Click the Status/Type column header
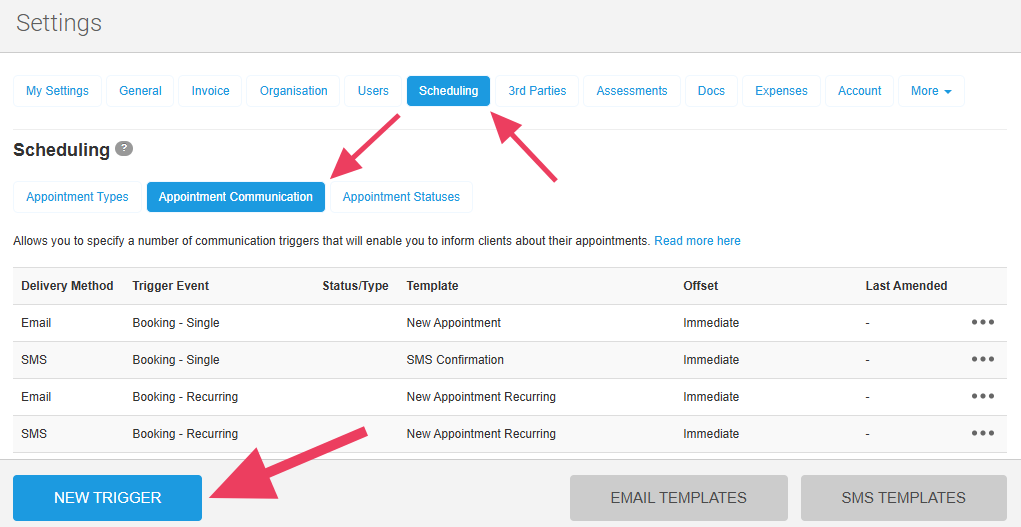The image size is (1021, 527). pyautogui.click(x=356, y=286)
